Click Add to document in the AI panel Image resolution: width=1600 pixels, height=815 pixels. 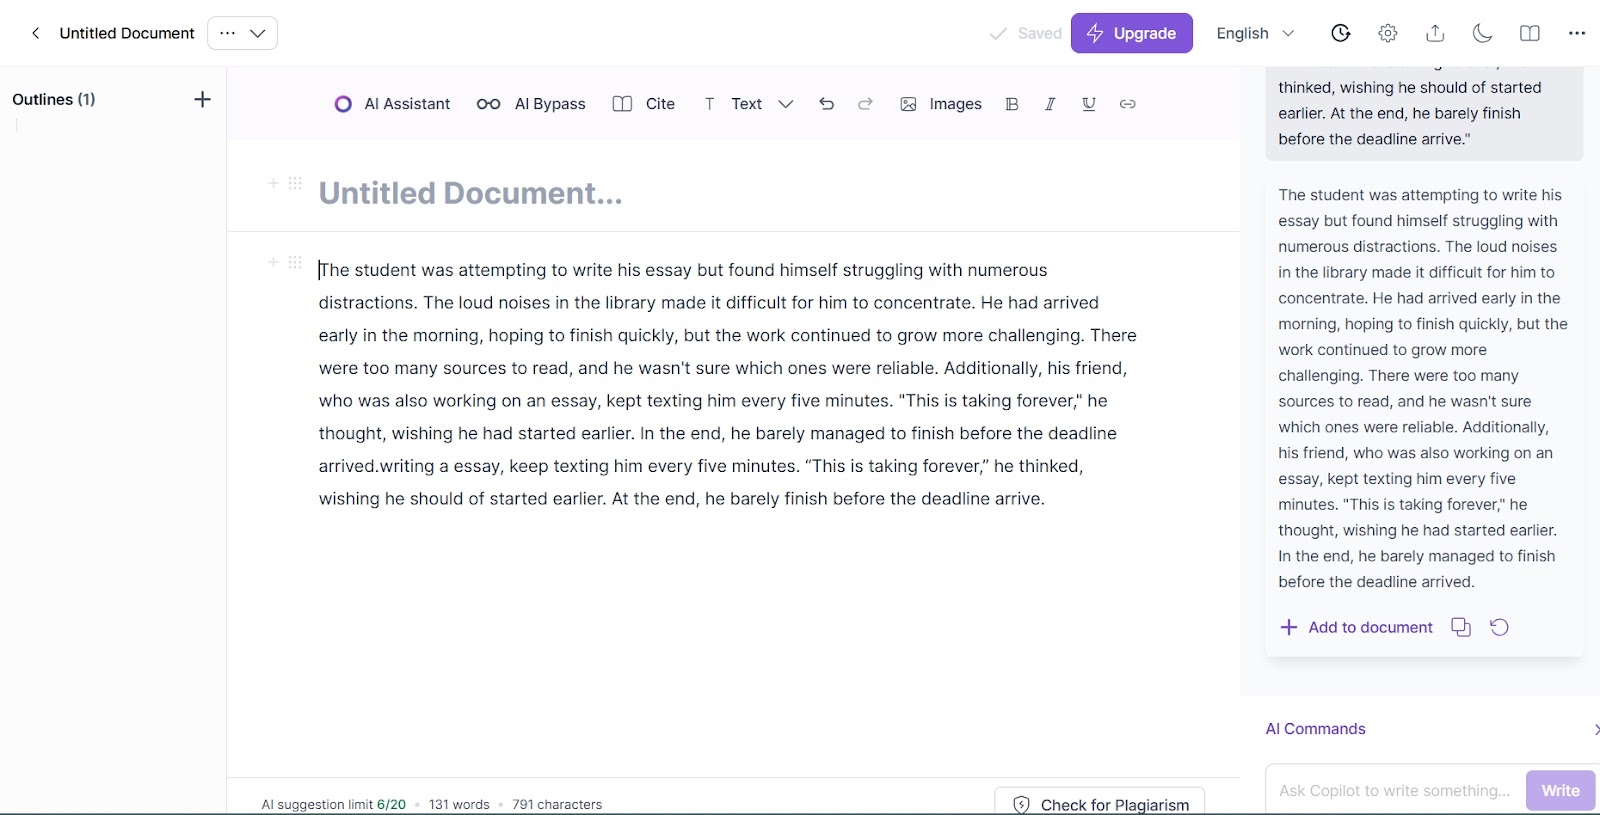pos(1356,627)
